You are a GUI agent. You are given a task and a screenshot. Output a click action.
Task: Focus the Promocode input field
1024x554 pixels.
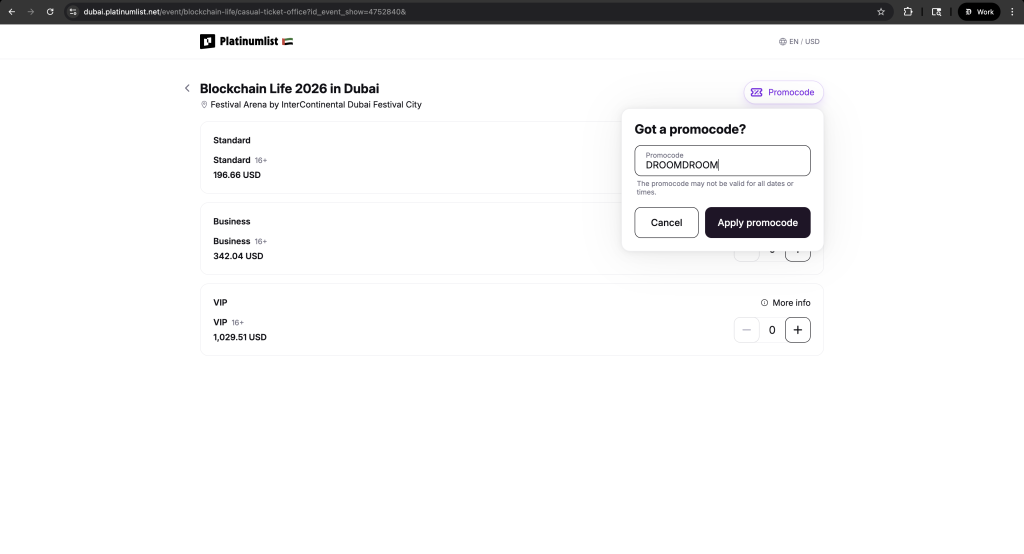point(722,161)
